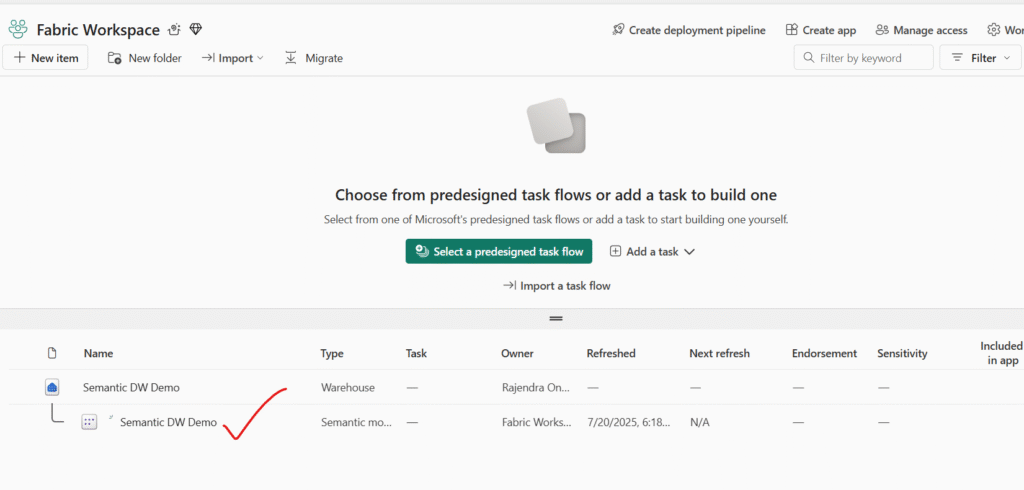Click the Endorsement column header

[824, 353]
